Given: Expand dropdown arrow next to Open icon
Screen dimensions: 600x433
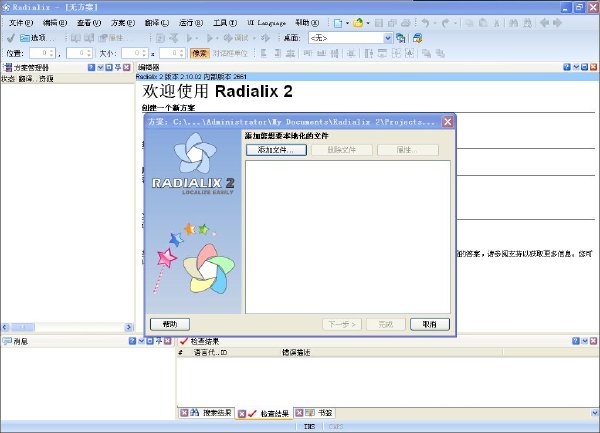Looking at the screenshot, I should click(368, 23).
